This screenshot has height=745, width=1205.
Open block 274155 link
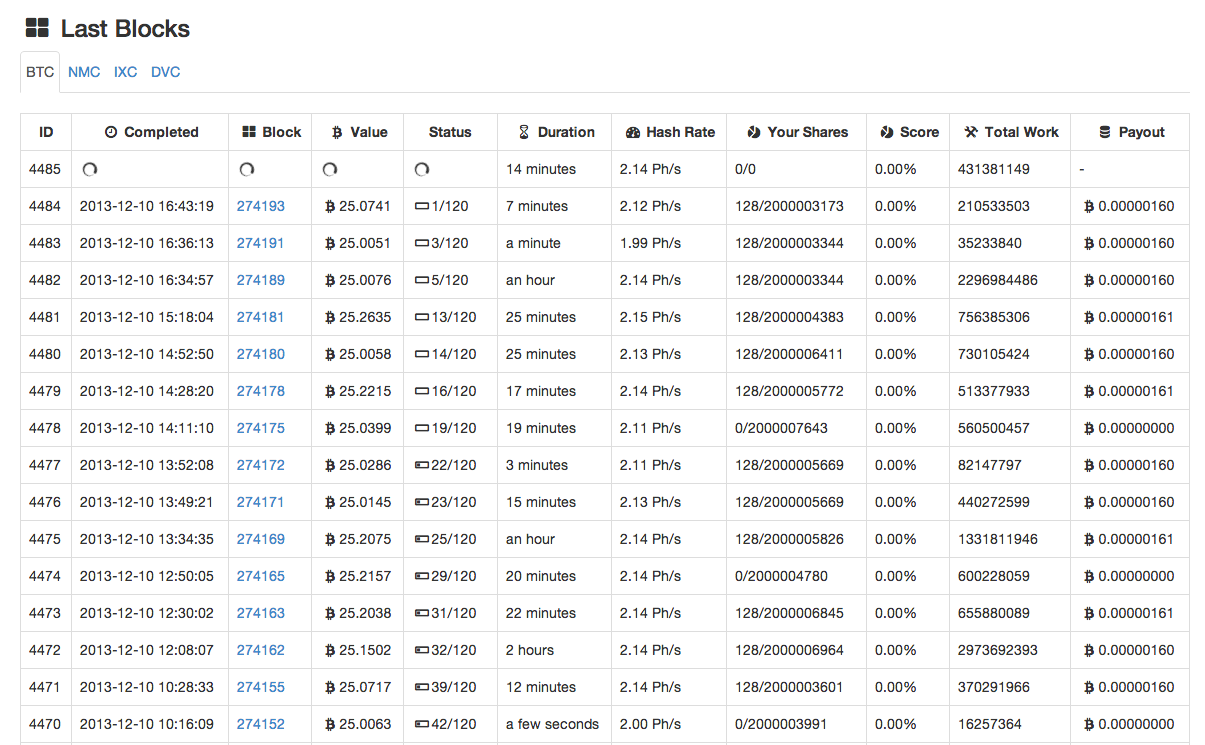[x=261, y=687]
